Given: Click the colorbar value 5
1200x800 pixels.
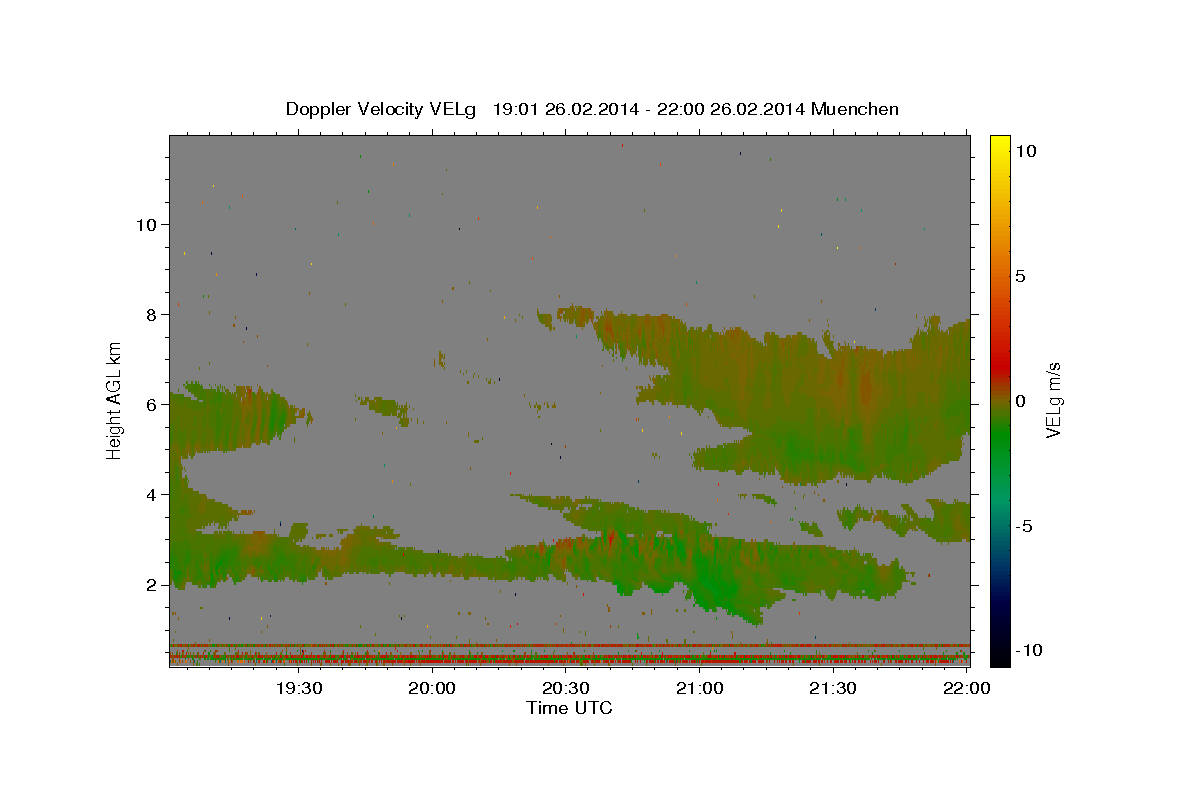Looking at the screenshot, I should pyautogui.click(x=1020, y=276).
